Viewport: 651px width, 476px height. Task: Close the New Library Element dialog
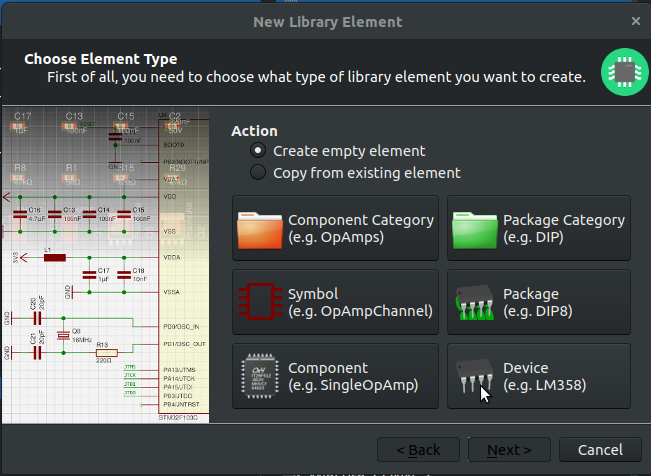636,21
